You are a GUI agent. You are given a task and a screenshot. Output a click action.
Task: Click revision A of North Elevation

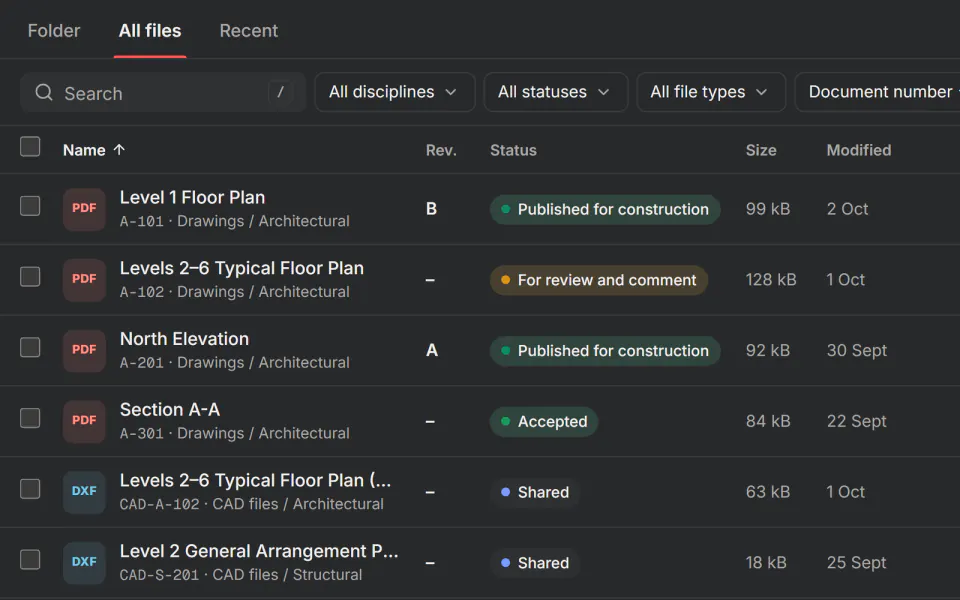[432, 350]
